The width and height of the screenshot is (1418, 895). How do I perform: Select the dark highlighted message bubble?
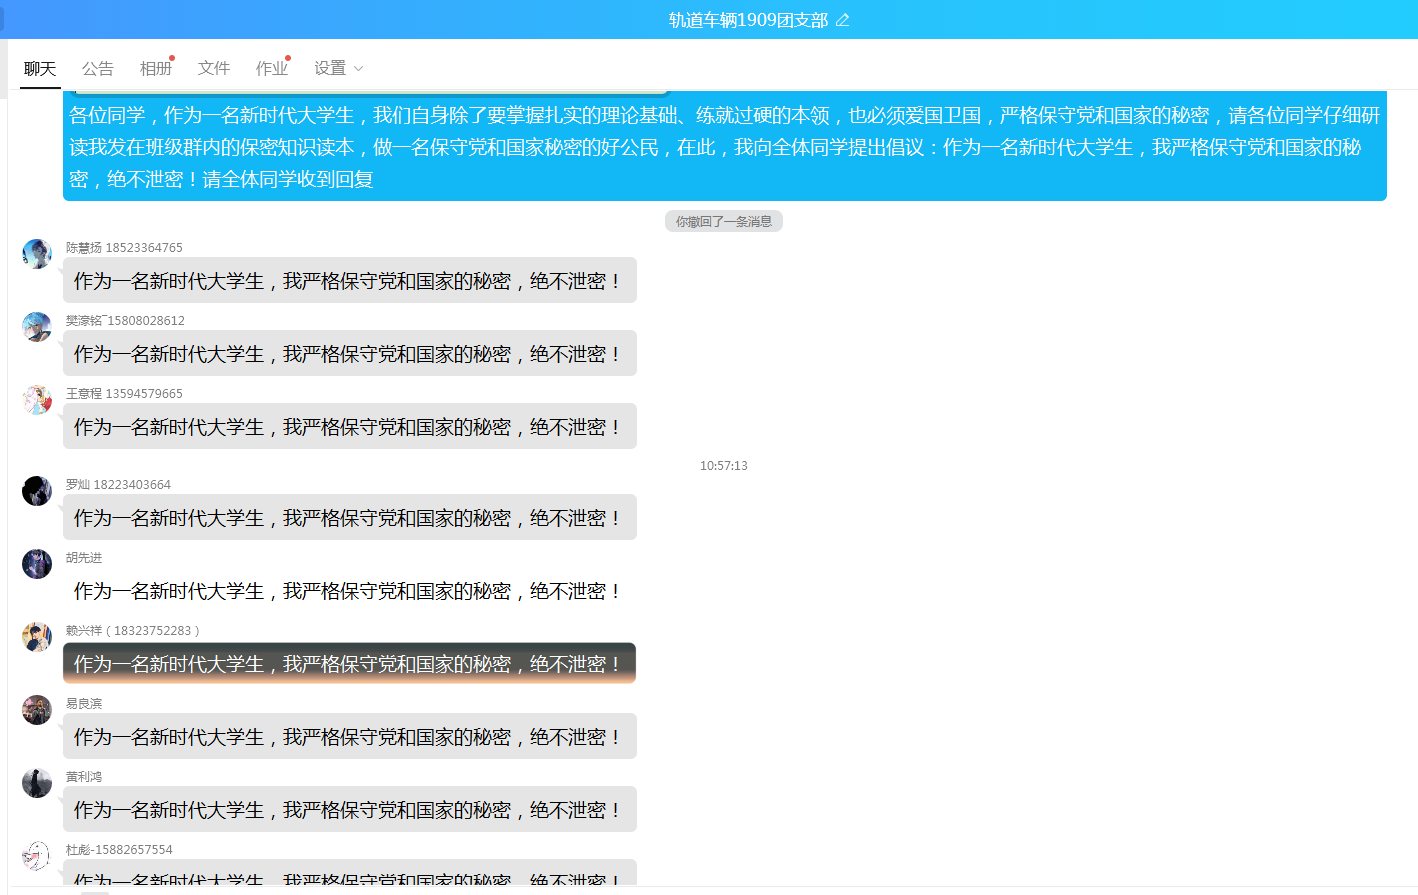349,664
